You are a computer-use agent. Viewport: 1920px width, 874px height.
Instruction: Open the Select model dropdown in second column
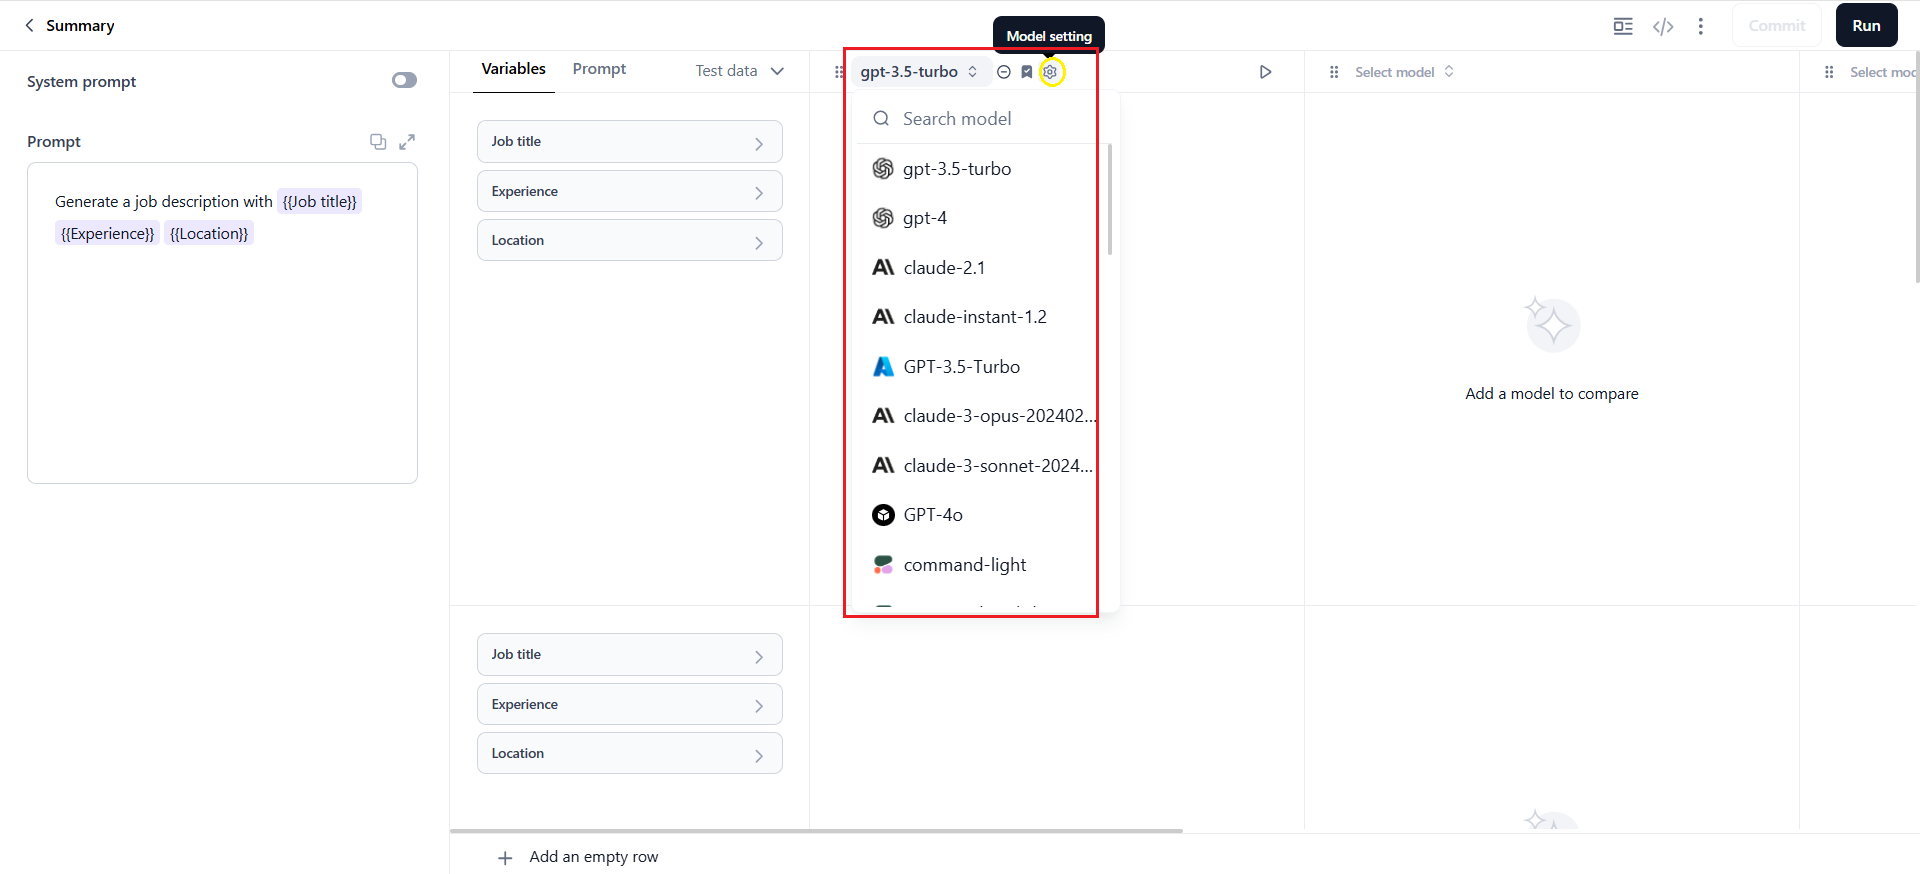click(1404, 72)
